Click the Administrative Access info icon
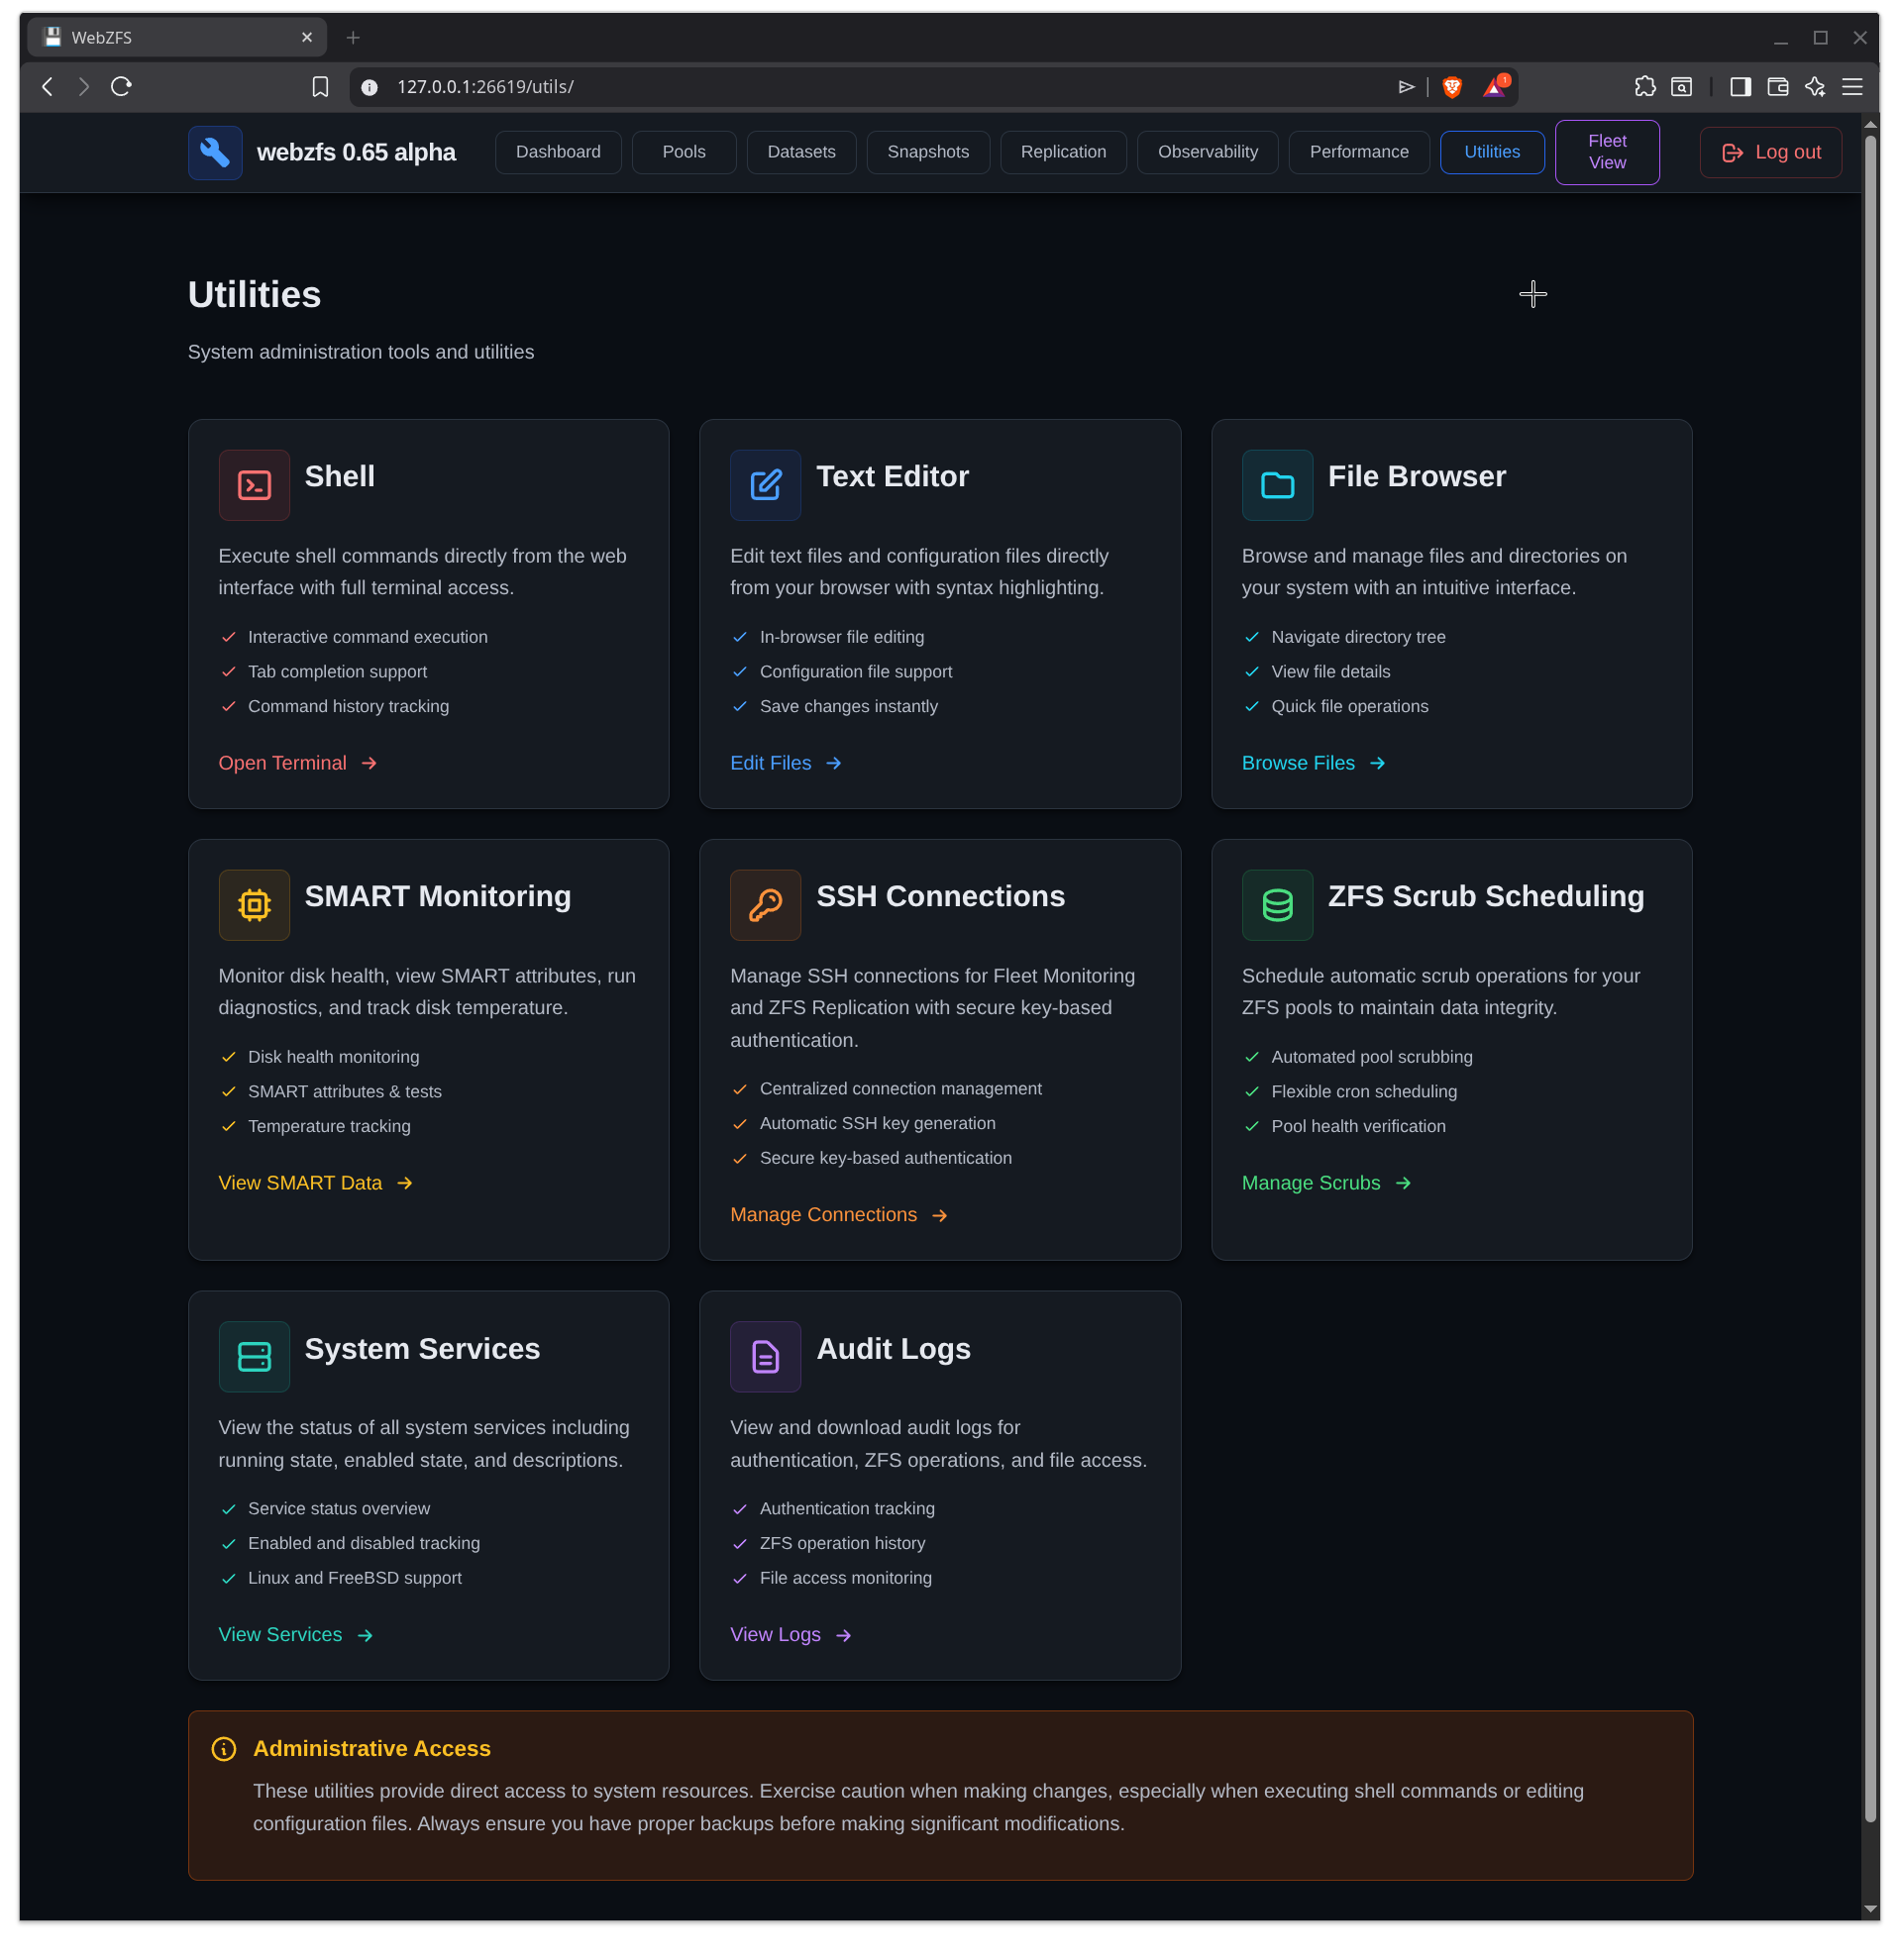This screenshot has width=1900, height=1960. (x=223, y=1749)
